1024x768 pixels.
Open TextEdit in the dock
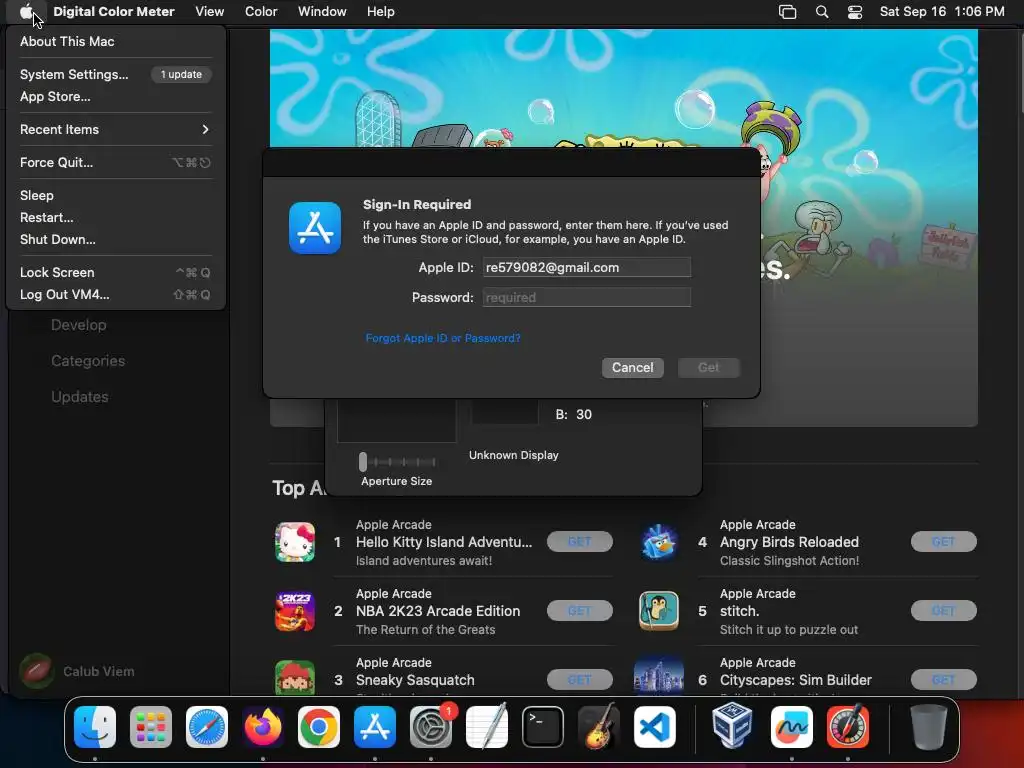[x=487, y=727]
